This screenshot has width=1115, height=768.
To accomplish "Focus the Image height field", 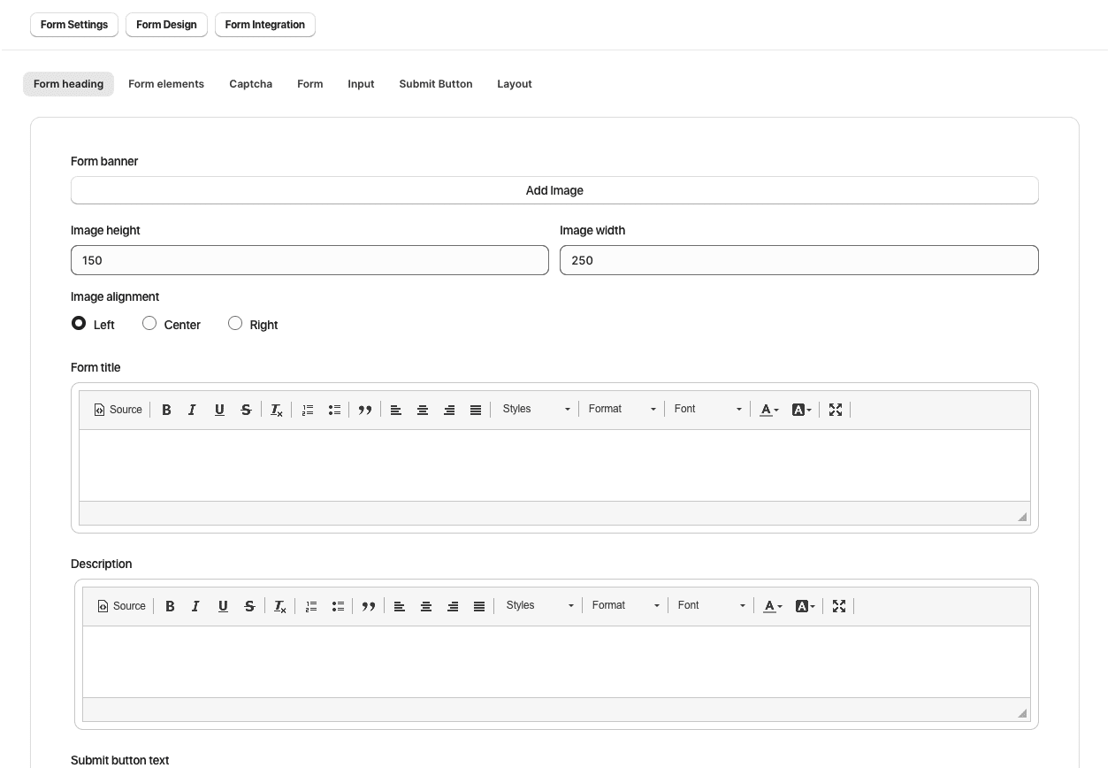I will (309, 260).
